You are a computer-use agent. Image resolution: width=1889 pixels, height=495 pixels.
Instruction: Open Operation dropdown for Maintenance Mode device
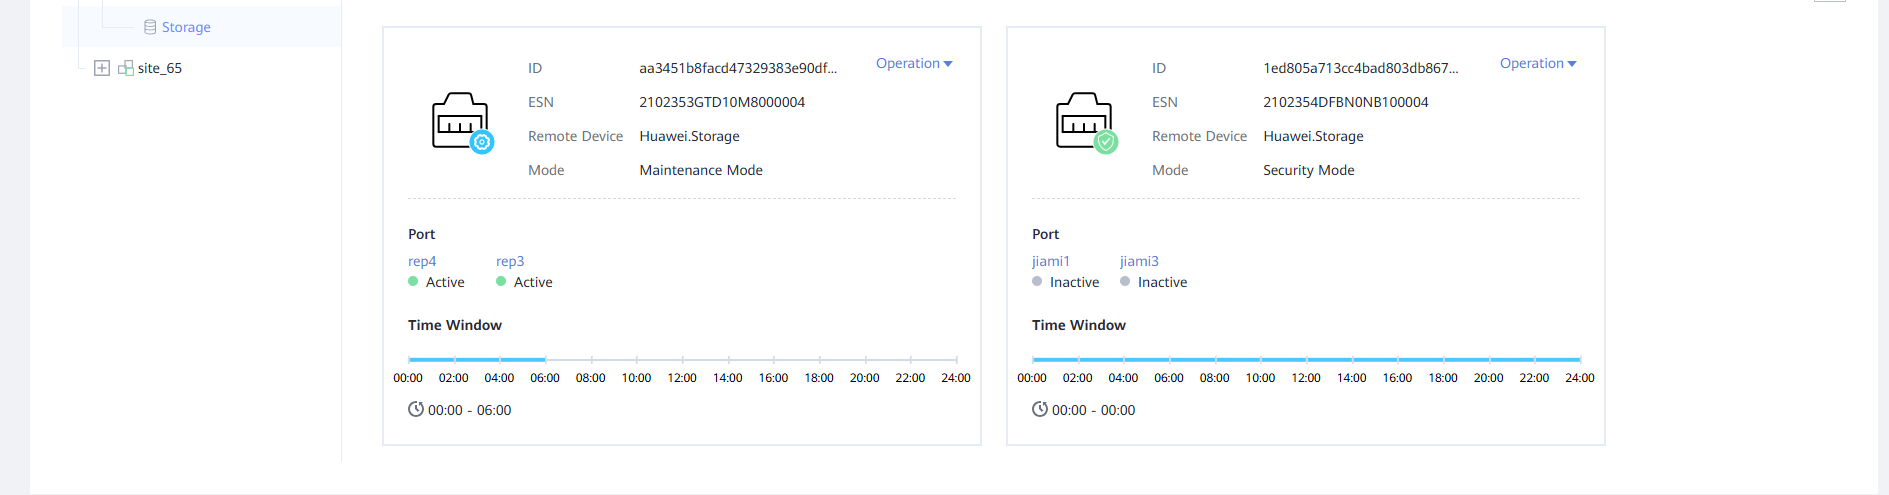(913, 63)
